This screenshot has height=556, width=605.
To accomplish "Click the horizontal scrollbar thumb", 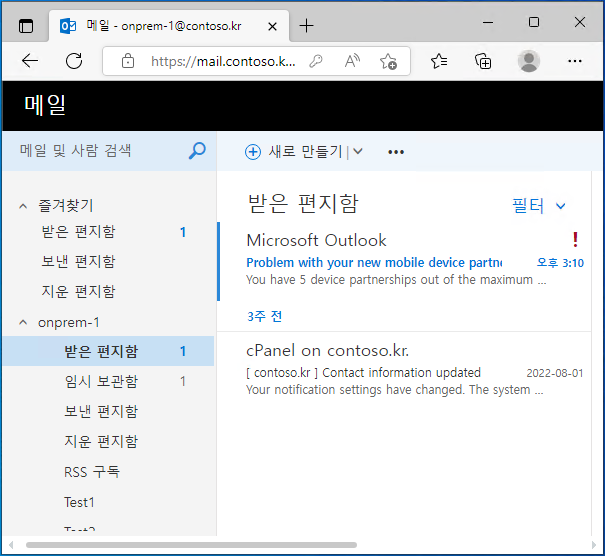I will 191,545.
